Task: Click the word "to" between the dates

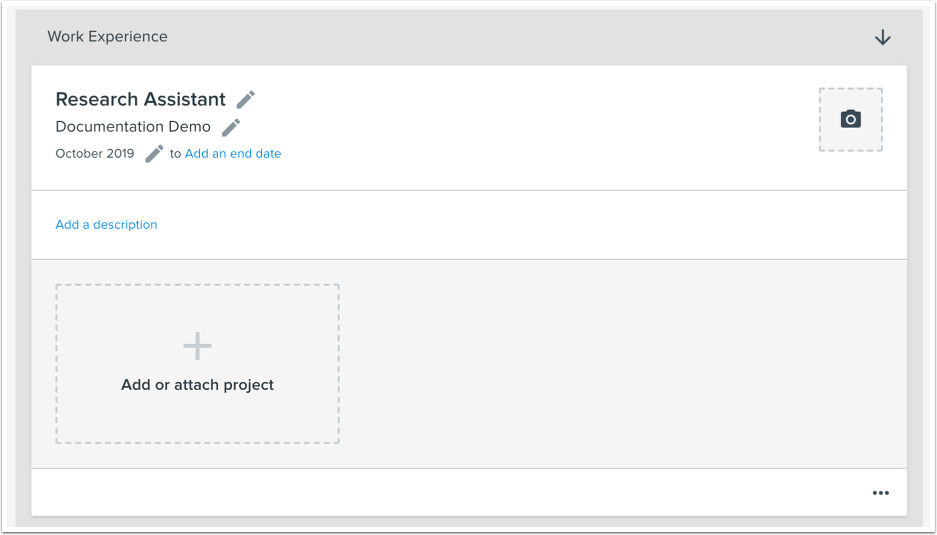Action: tap(175, 154)
